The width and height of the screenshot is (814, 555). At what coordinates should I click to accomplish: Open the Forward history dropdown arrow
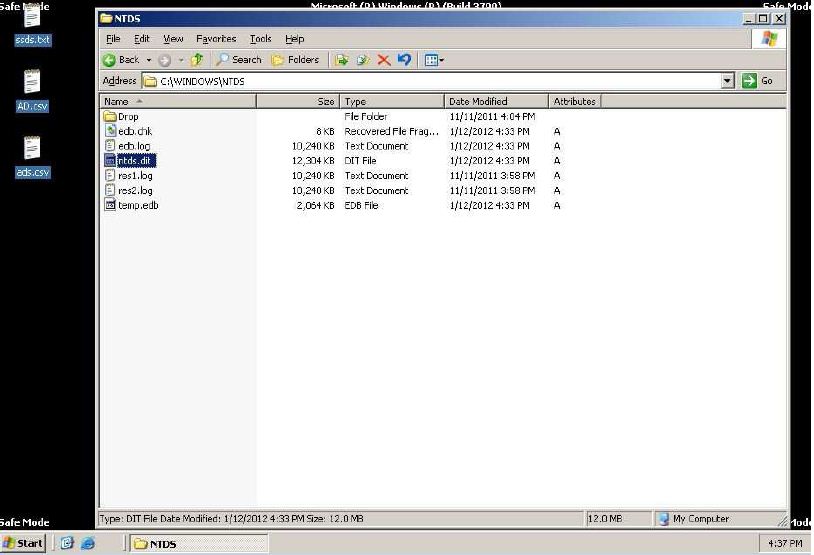pyautogui.click(x=181, y=60)
